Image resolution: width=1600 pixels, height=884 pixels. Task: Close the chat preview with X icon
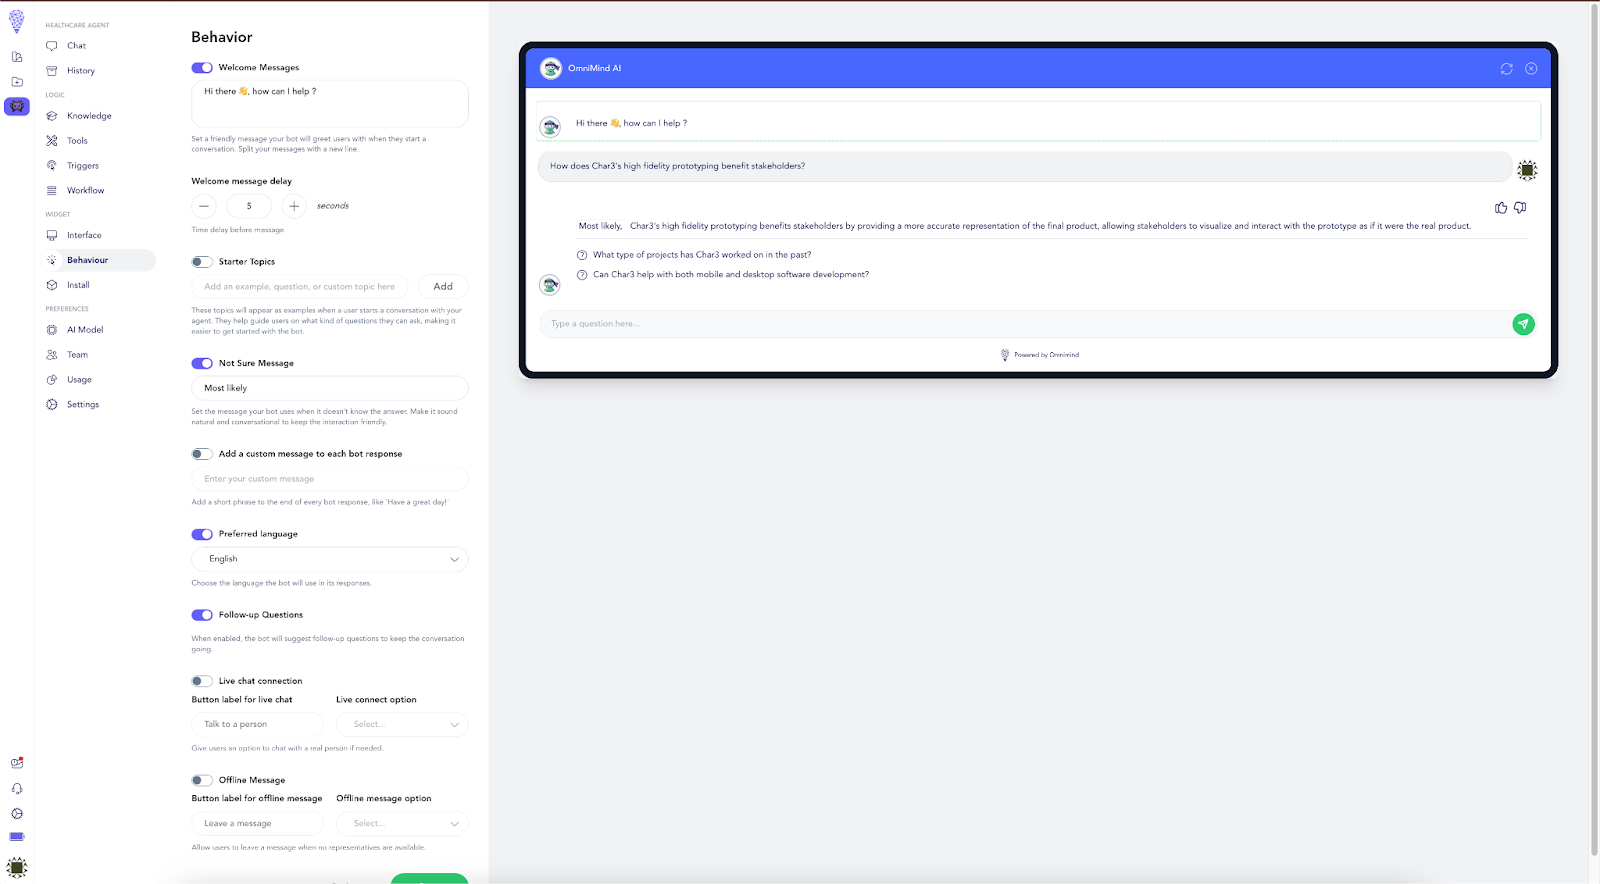point(1531,69)
